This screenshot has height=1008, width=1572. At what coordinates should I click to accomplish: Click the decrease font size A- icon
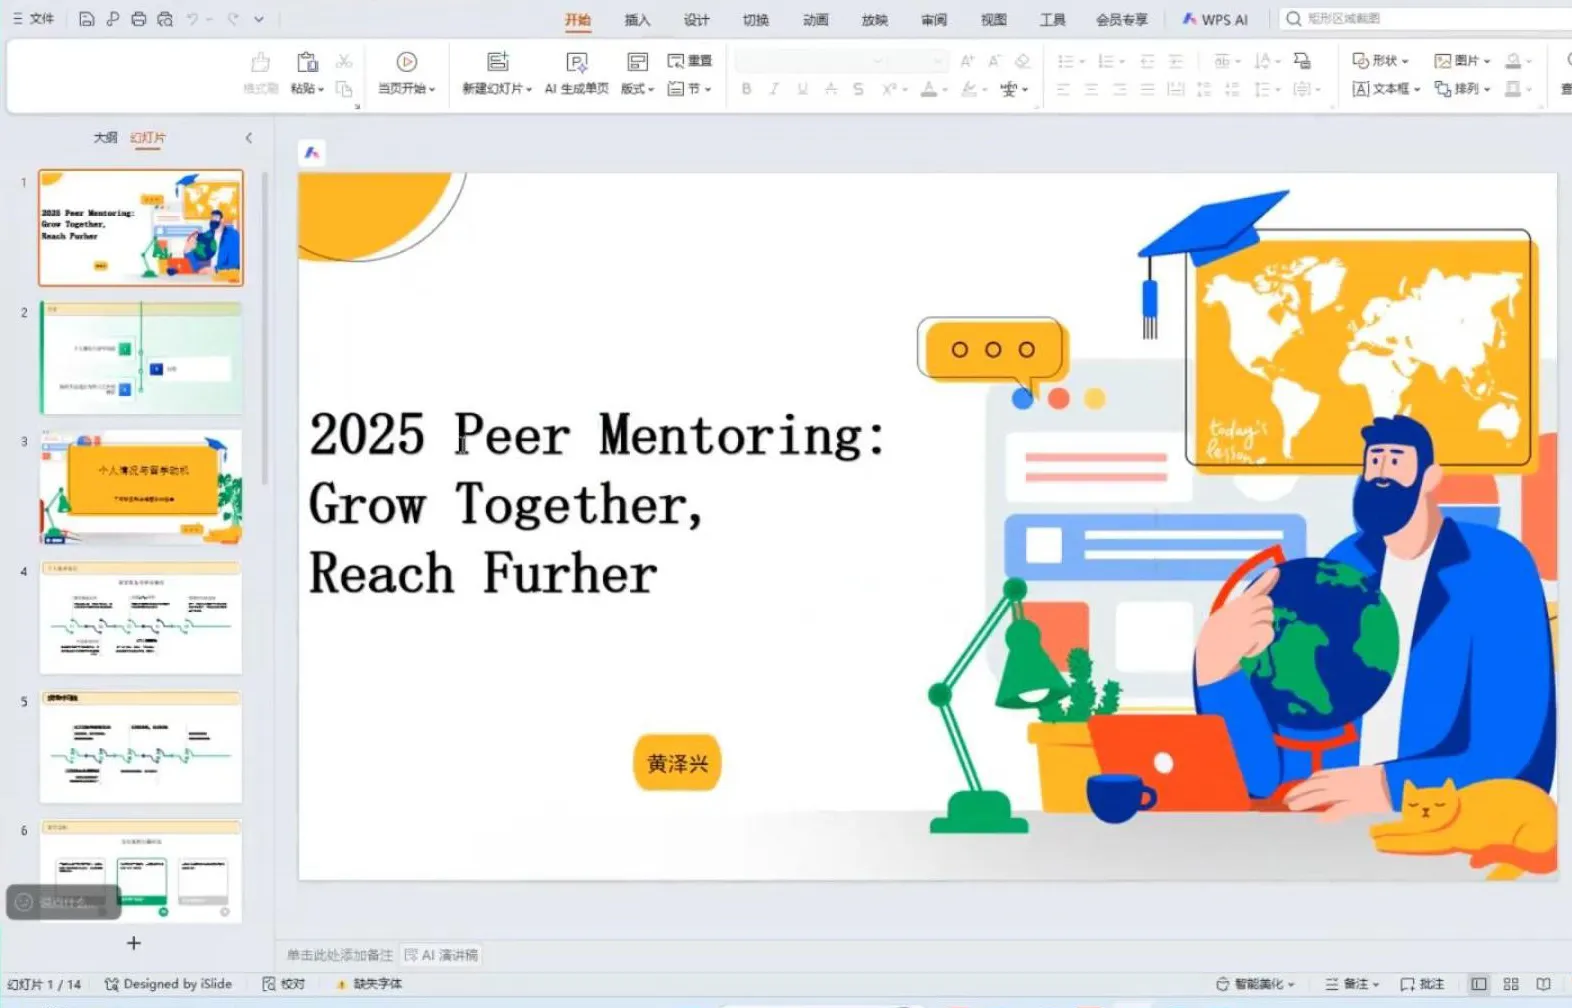(x=995, y=61)
